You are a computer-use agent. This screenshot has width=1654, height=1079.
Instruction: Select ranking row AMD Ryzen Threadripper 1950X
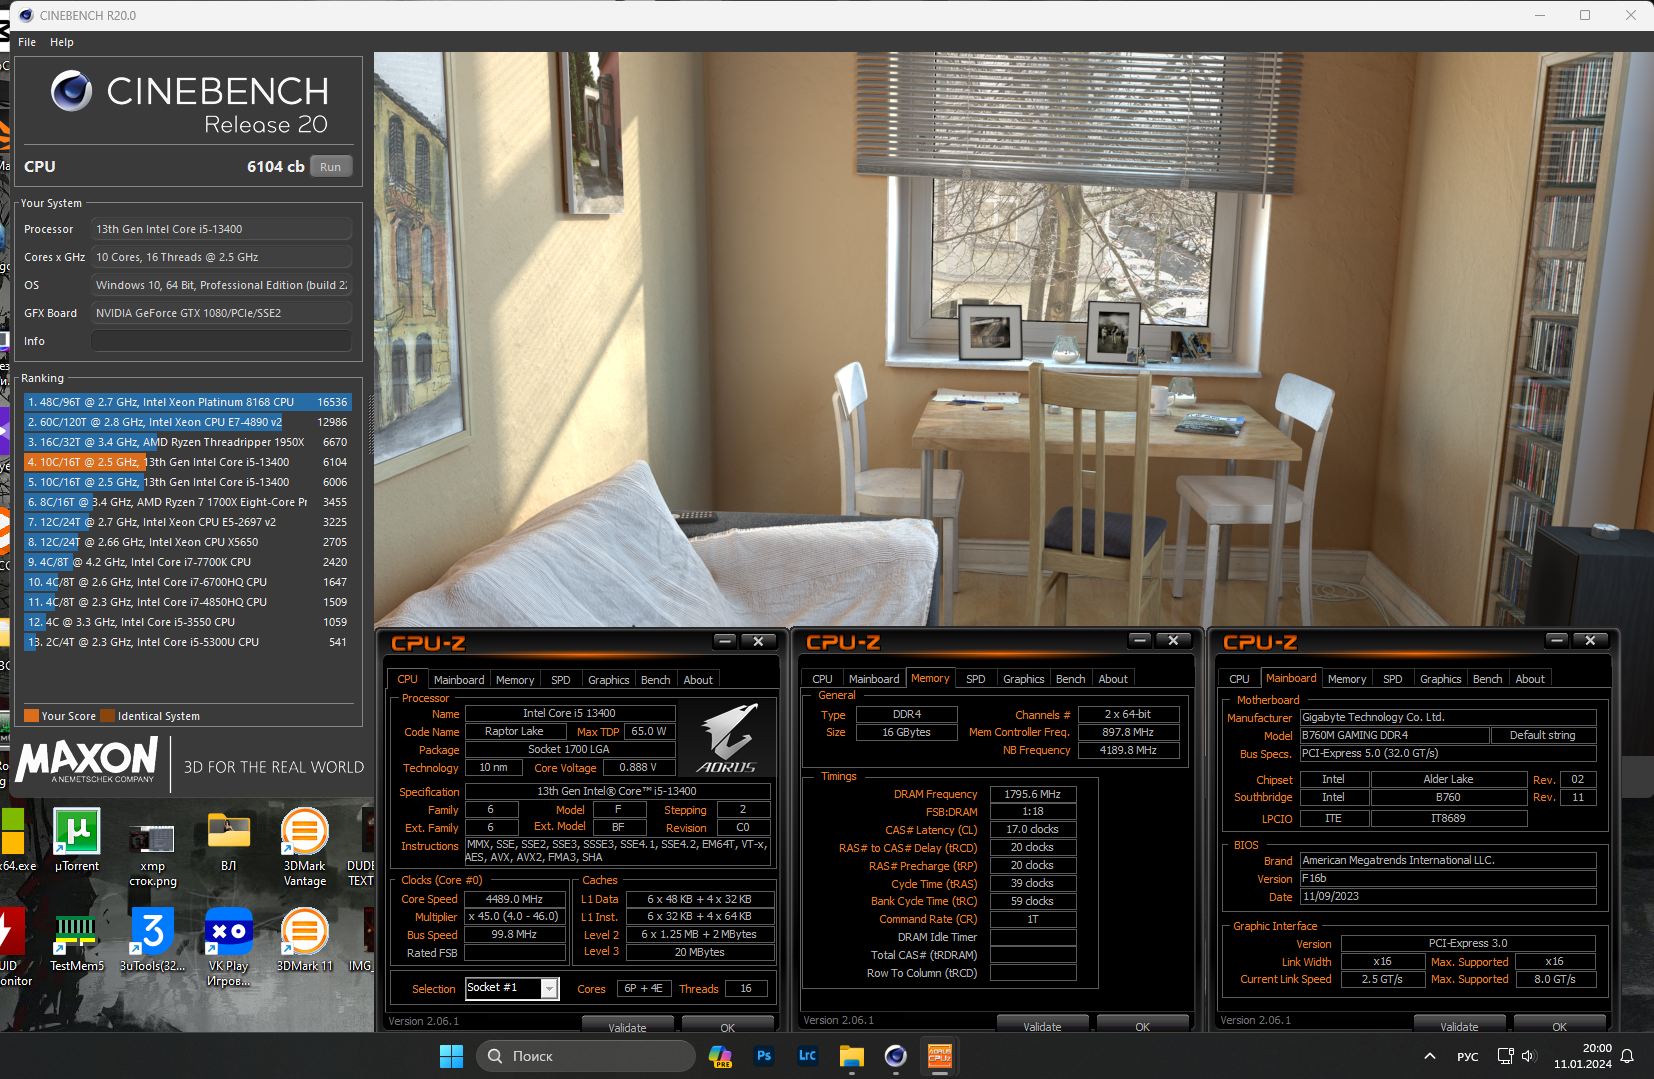click(x=187, y=442)
